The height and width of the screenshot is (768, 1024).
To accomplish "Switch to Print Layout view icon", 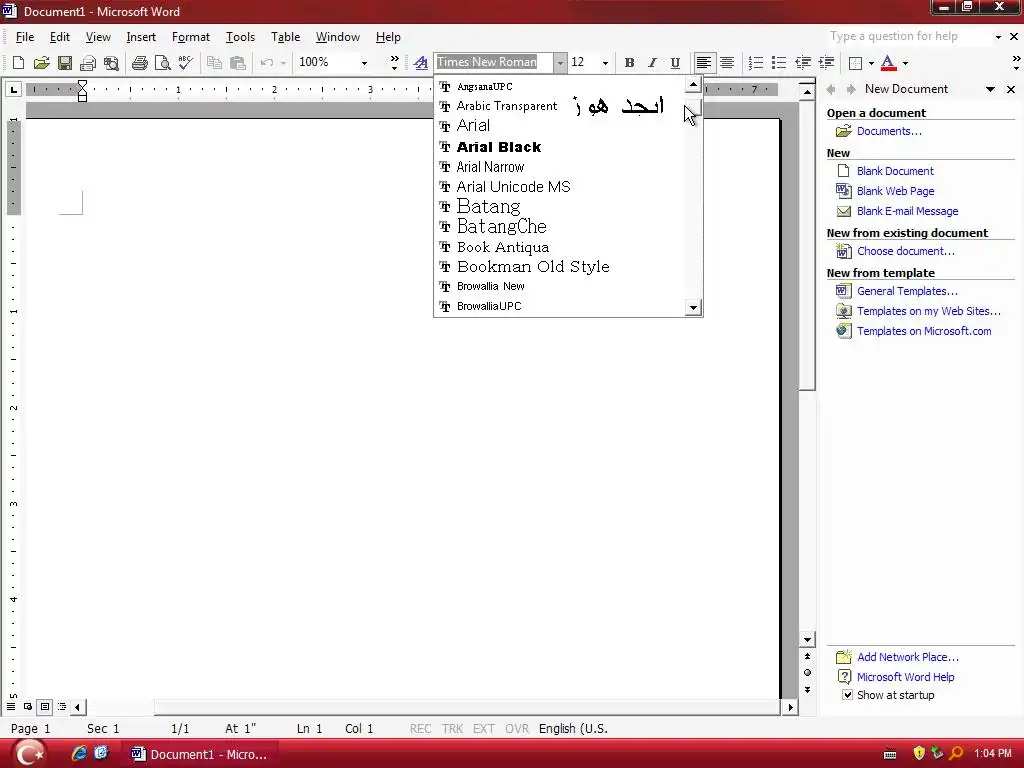I will click(x=45, y=707).
